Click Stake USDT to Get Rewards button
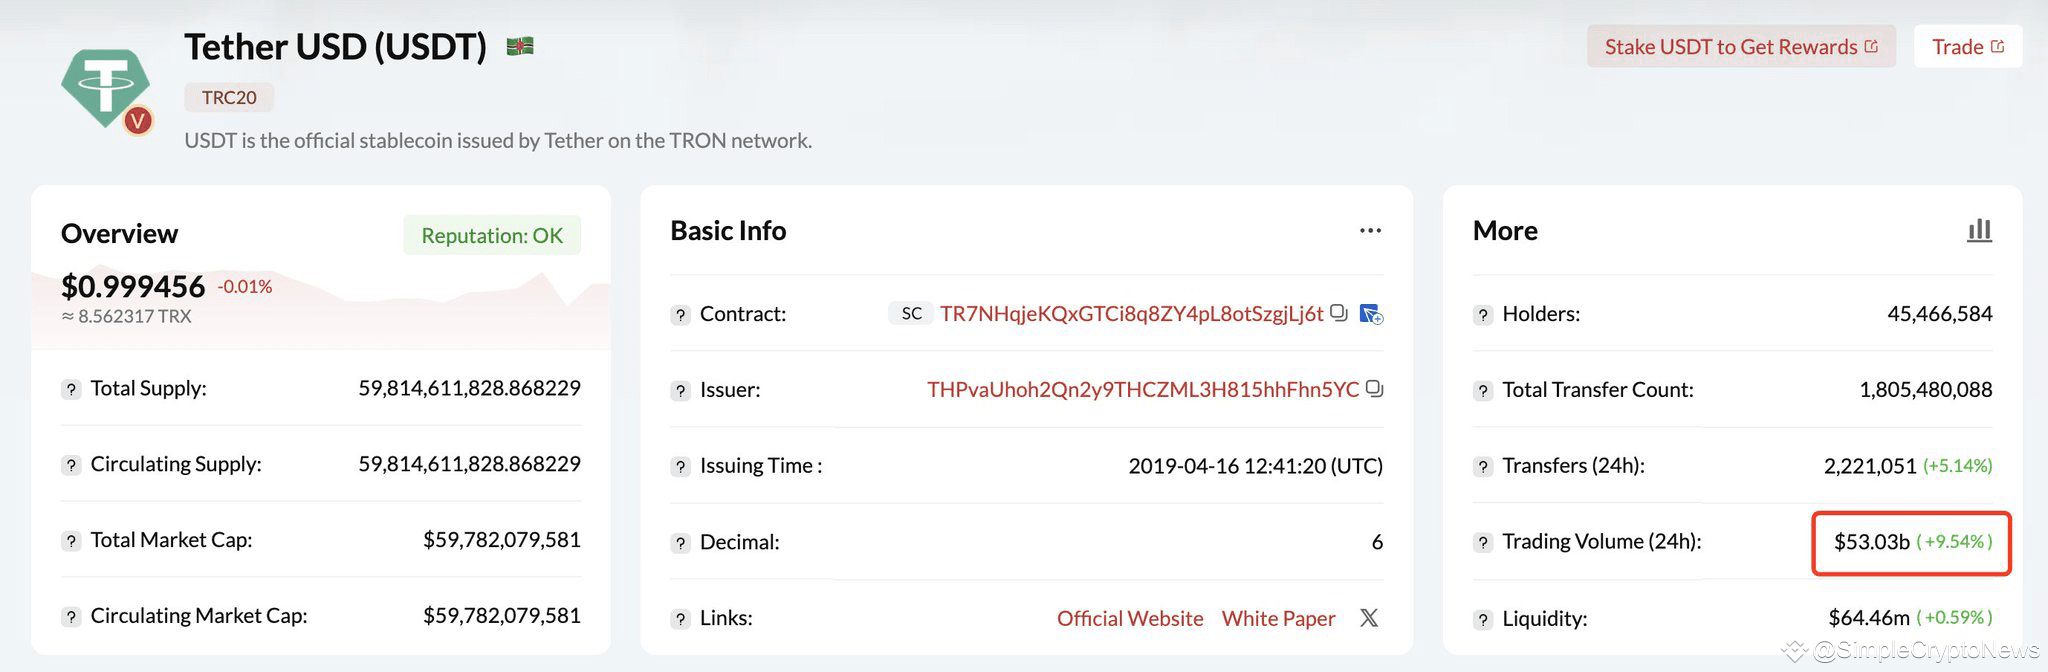 point(1741,47)
